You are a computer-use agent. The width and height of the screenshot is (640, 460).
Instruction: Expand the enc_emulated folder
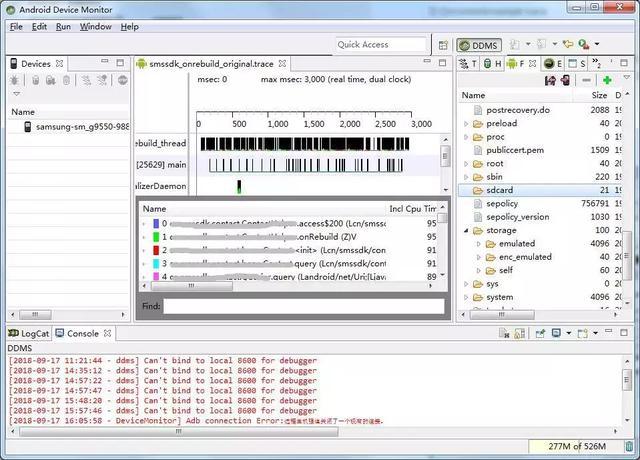pyautogui.click(x=479, y=258)
